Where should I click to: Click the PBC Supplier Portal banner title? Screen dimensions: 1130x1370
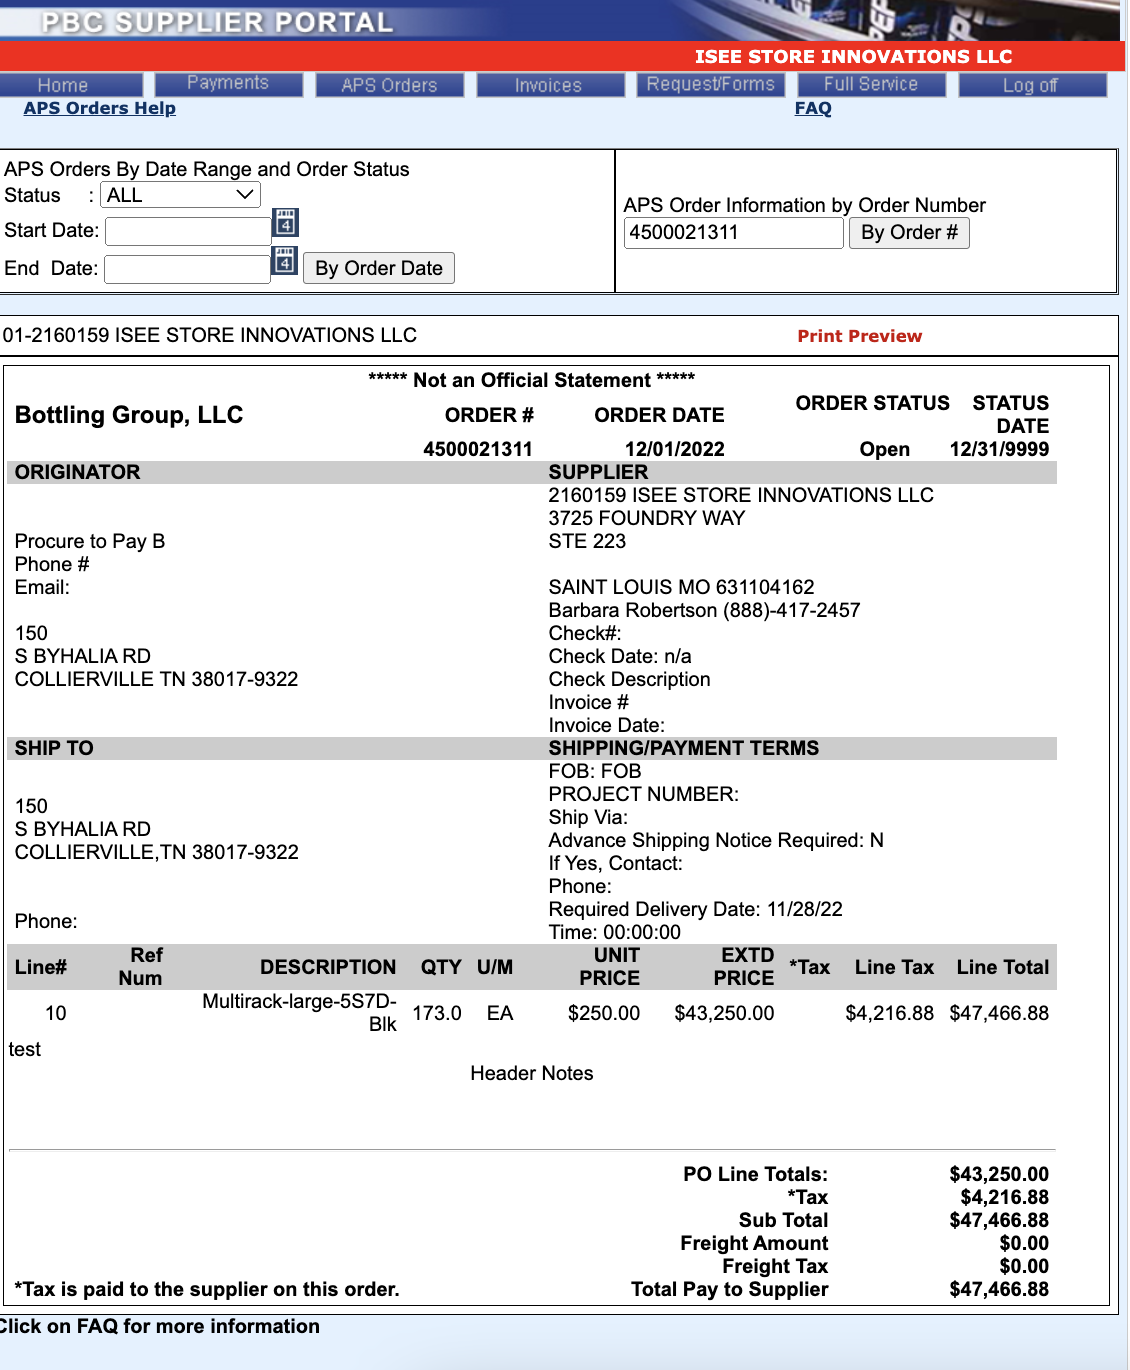(217, 22)
